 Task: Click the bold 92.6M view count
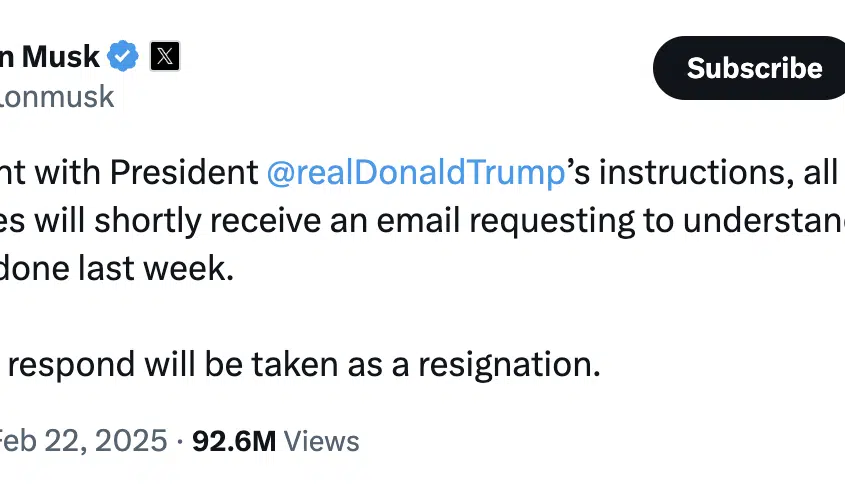(x=234, y=441)
